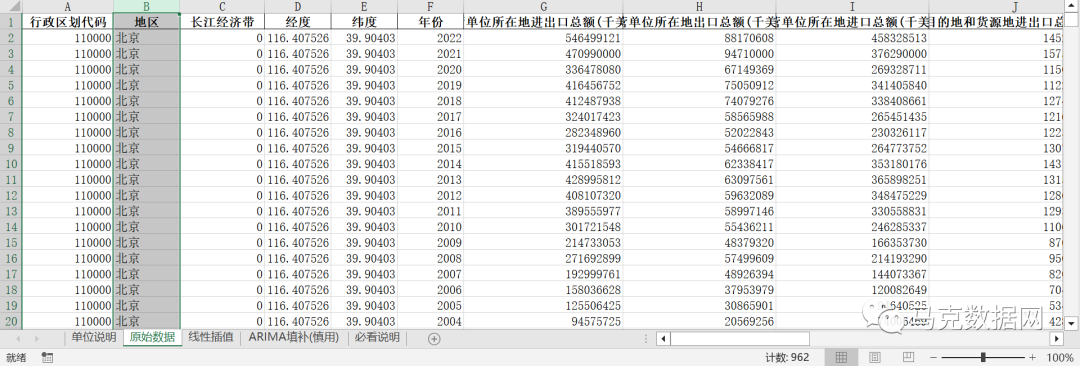Viewport: 1080px width, 366px height.
Task: Click cell with value 120082649
Action: (852, 290)
